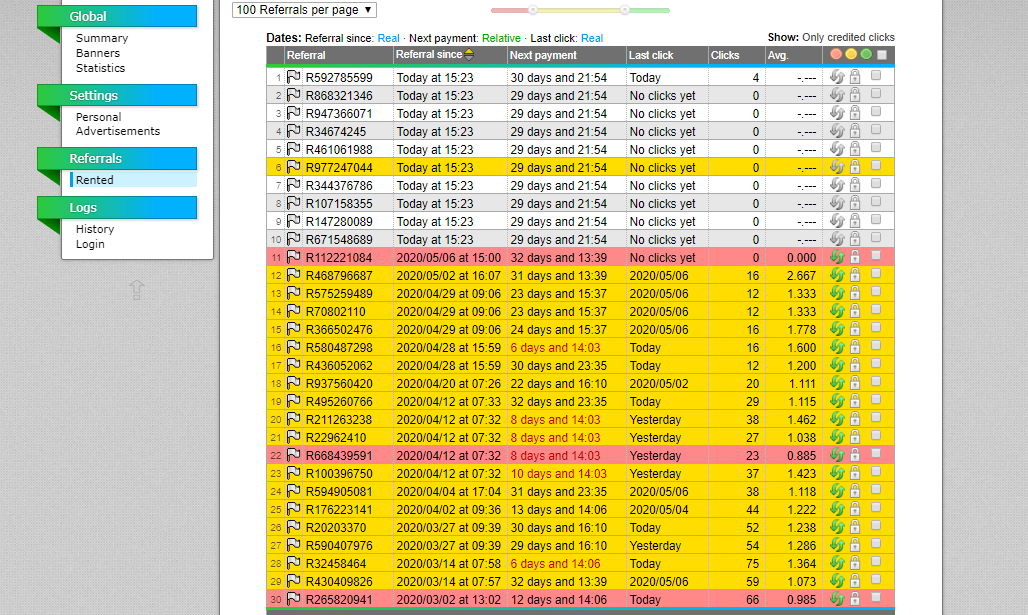Select the green filter circle
Image resolution: width=1028 pixels, height=615 pixels.
point(866,54)
